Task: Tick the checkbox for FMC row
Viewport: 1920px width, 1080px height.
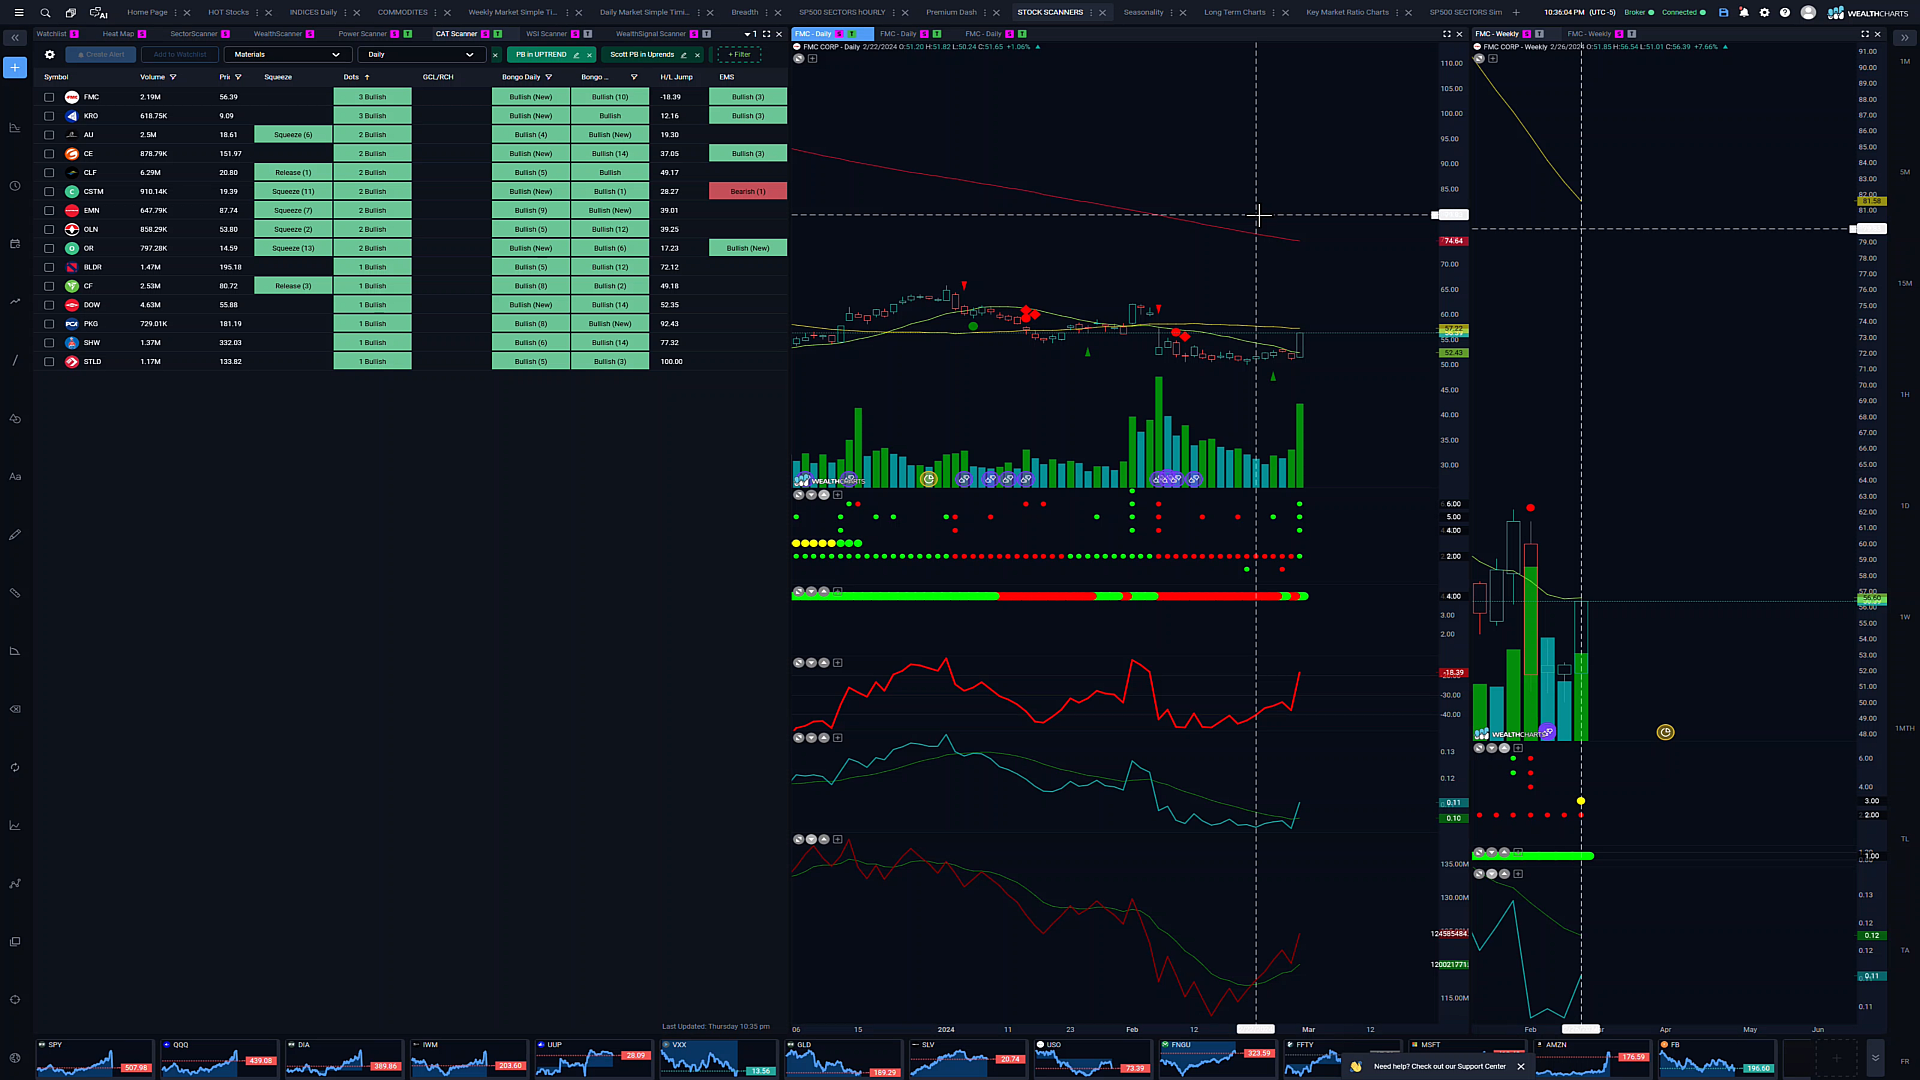Action: pos(49,97)
